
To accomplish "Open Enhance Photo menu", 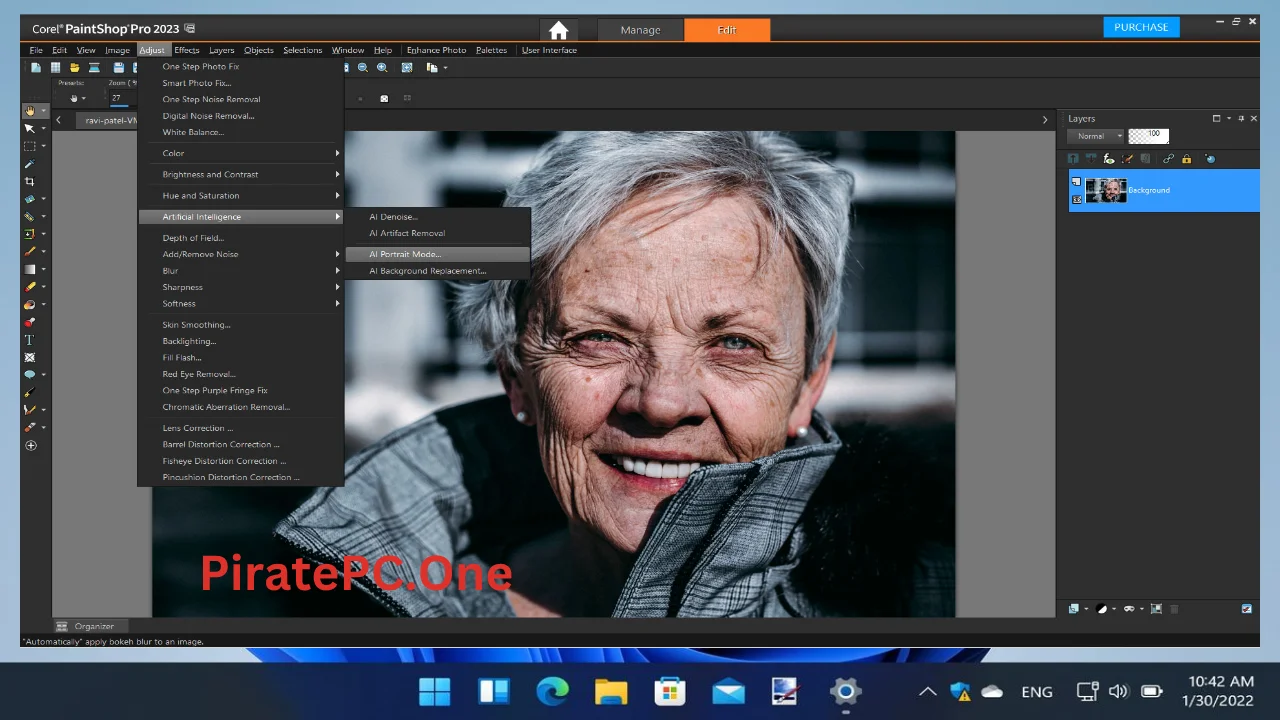I will click(436, 50).
